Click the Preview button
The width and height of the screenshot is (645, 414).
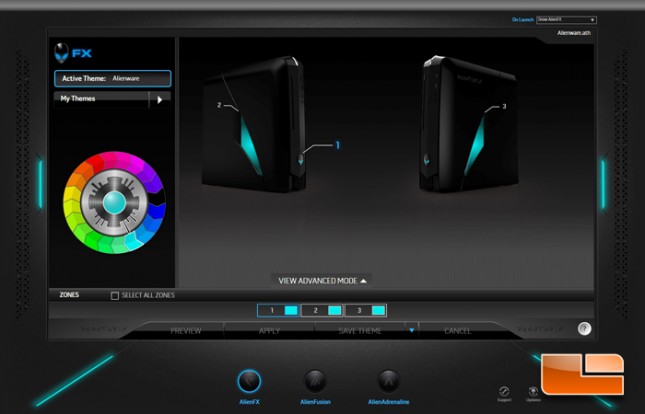point(186,331)
